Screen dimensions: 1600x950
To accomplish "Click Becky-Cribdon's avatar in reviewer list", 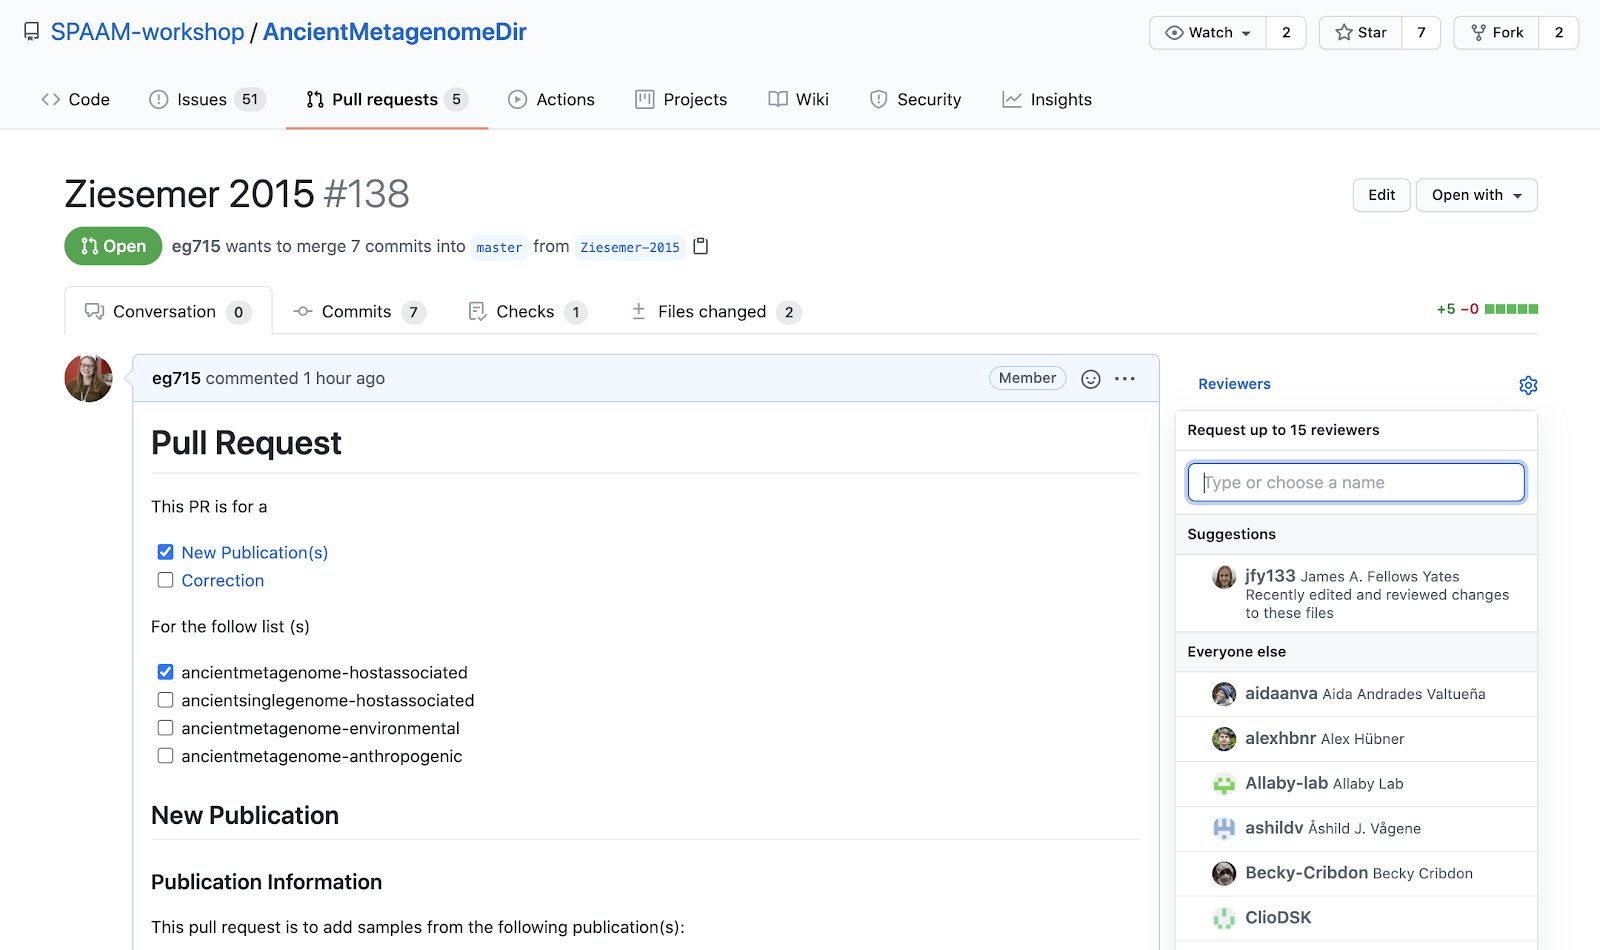I will [x=1224, y=873].
